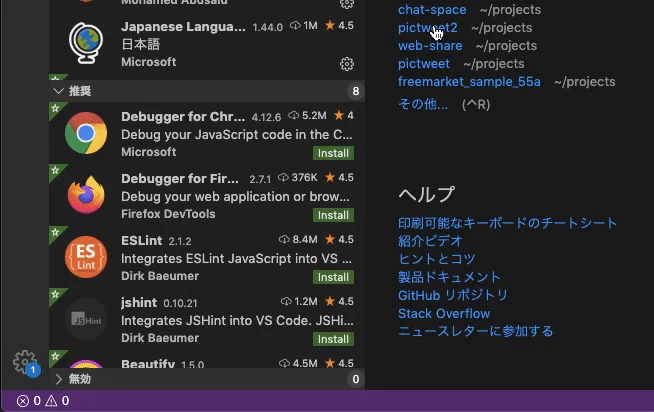
Task: Click the recommended star badge on Debugger for Firefox
Action: pyautogui.click(x=55, y=171)
